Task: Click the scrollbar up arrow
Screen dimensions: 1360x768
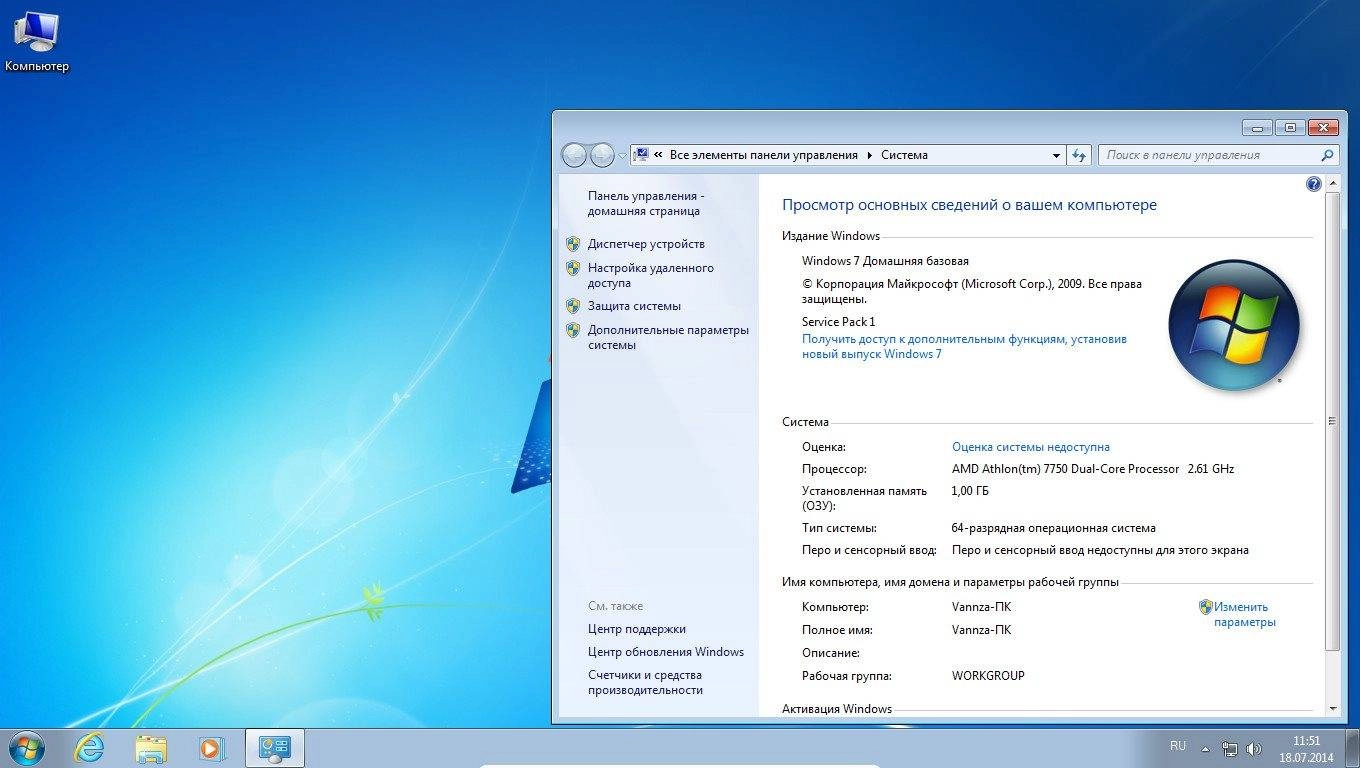Action: click(1332, 184)
